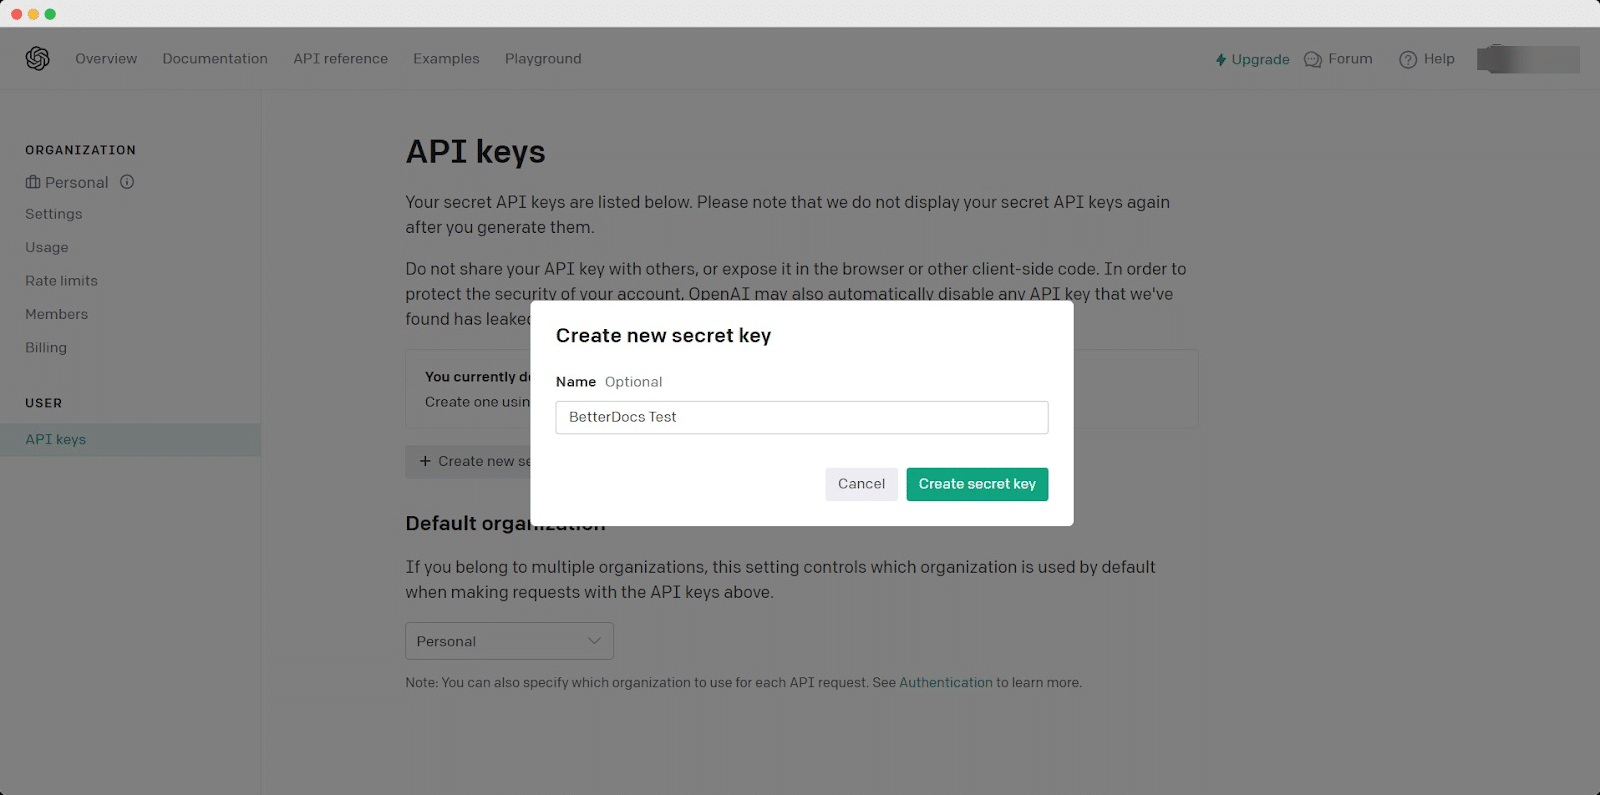
Task: Click the Help question mark icon
Action: pyautogui.click(x=1407, y=59)
